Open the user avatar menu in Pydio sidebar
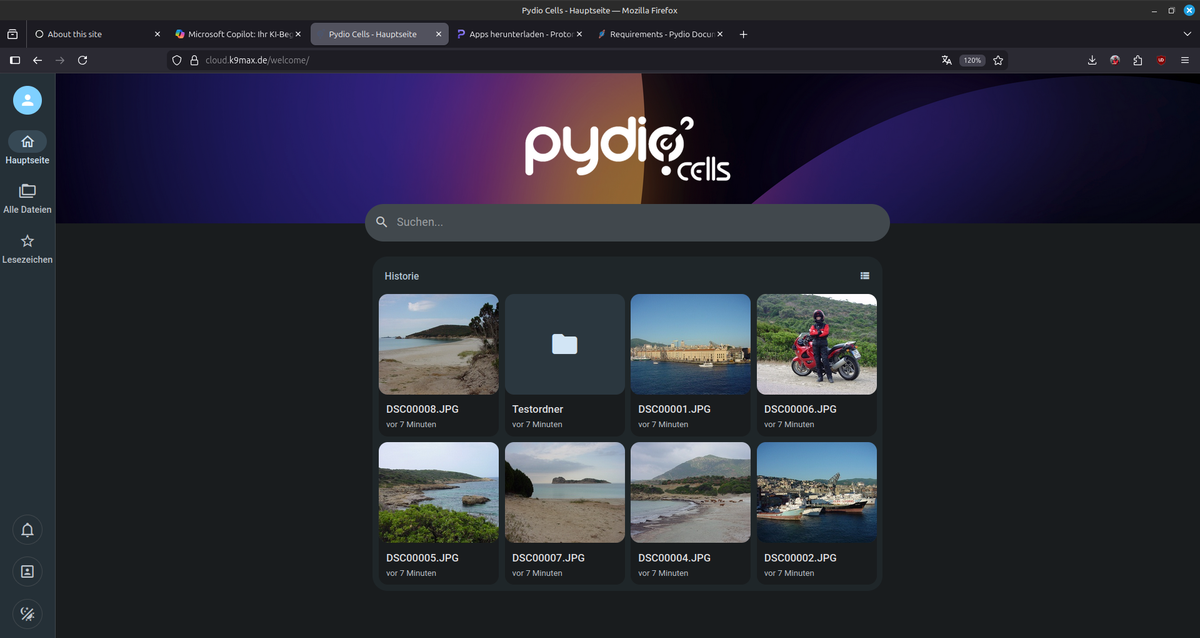The height and width of the screenshot is (638, 1200). 27,100
